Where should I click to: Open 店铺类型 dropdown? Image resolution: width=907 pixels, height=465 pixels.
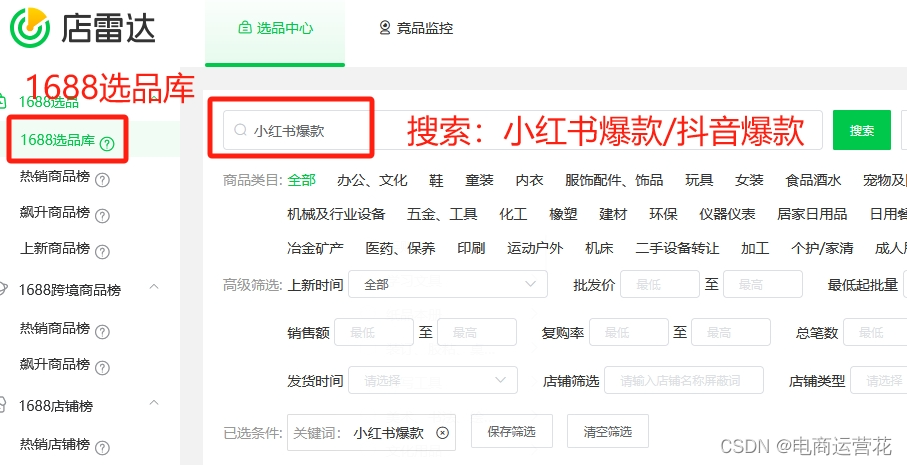879,380
